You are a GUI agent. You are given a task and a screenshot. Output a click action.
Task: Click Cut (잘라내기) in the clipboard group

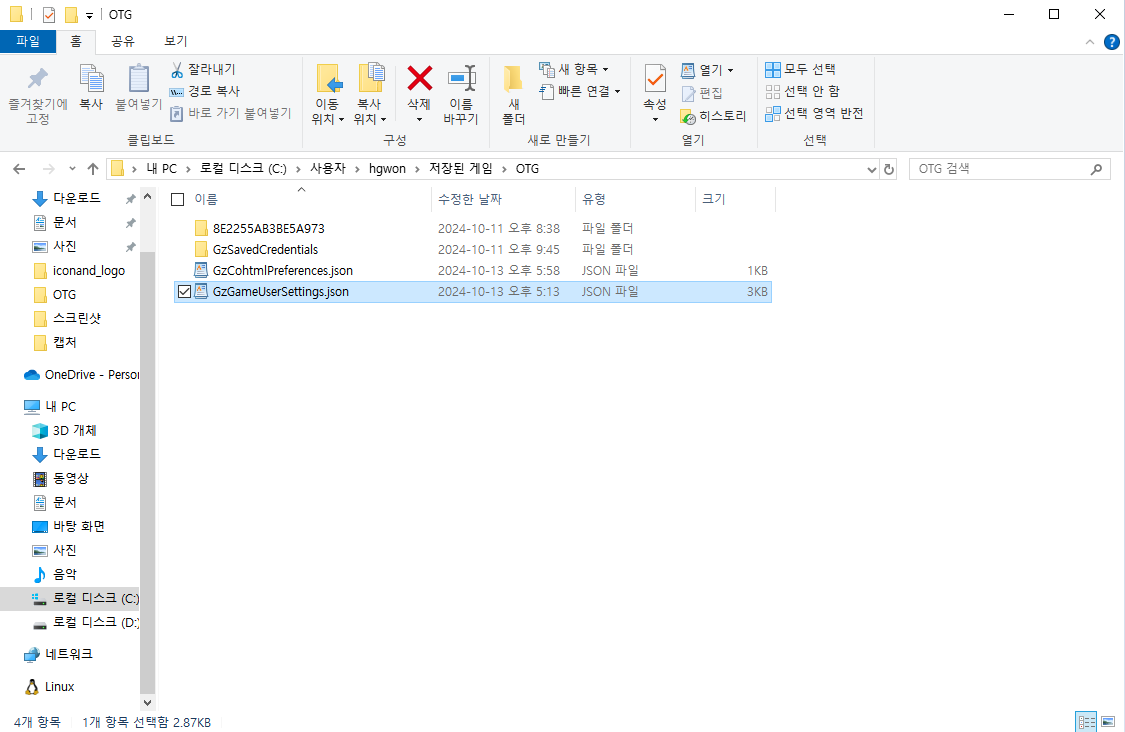click(x=203, y=69)
